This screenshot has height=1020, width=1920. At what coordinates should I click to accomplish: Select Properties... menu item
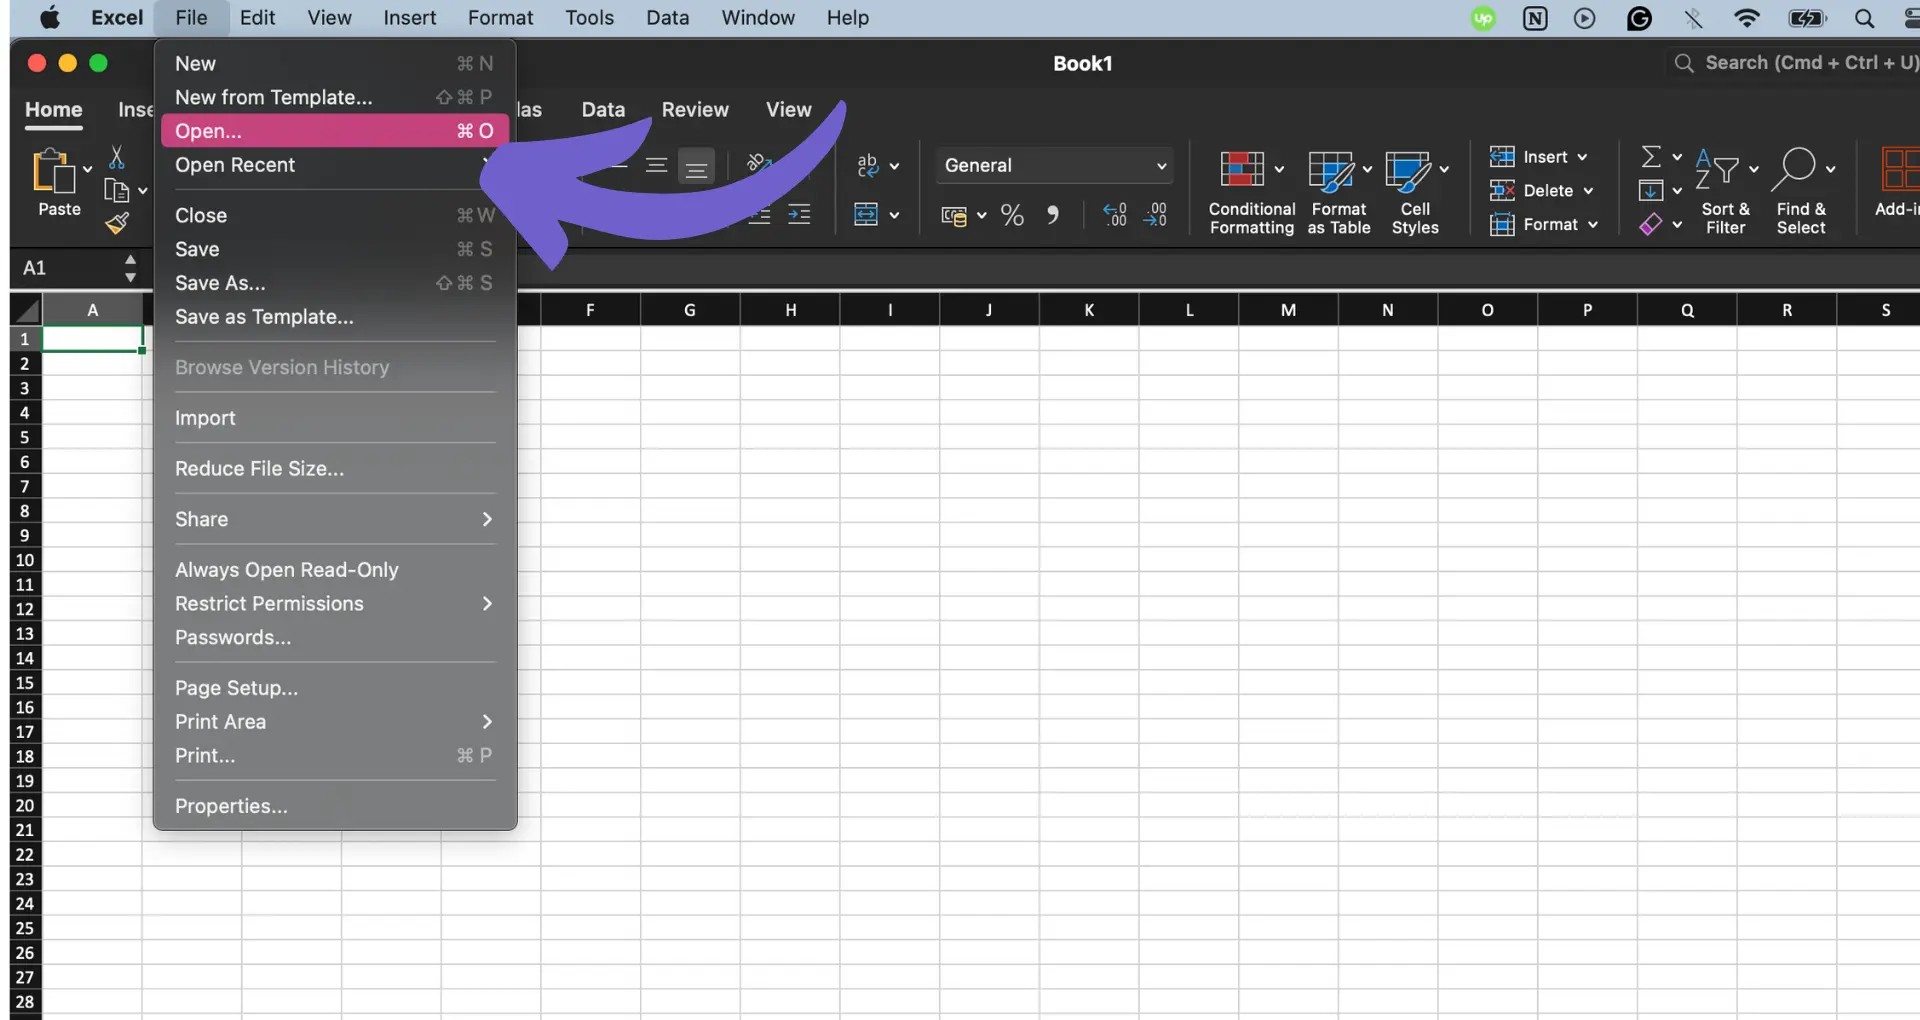(335, 806)
